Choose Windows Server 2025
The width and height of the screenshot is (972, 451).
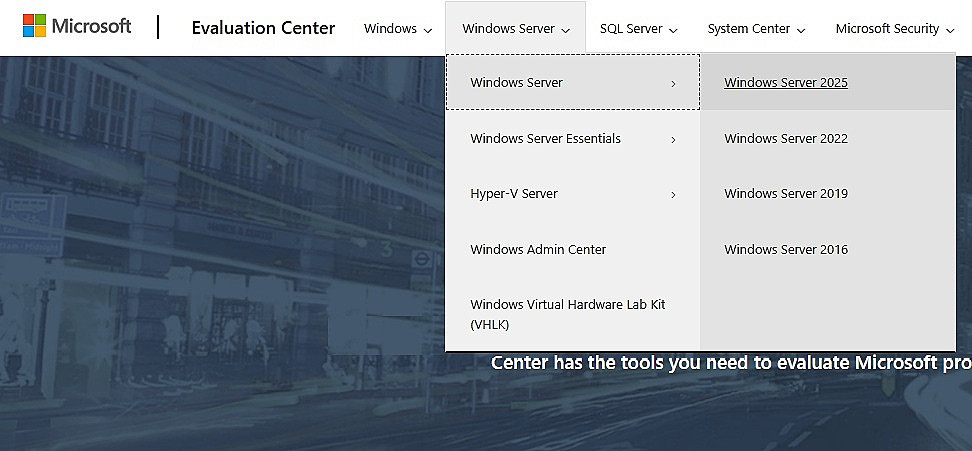pos(828,82)
